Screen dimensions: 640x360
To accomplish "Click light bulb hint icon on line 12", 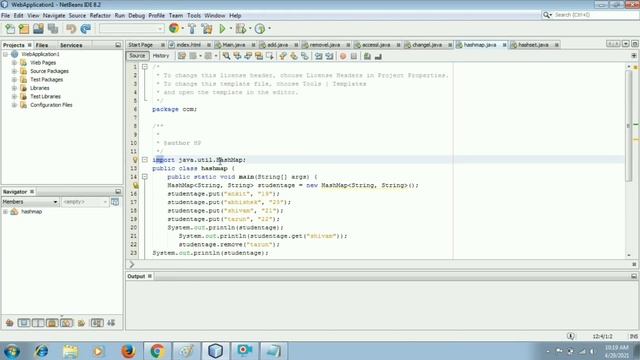I will [135, 160].
